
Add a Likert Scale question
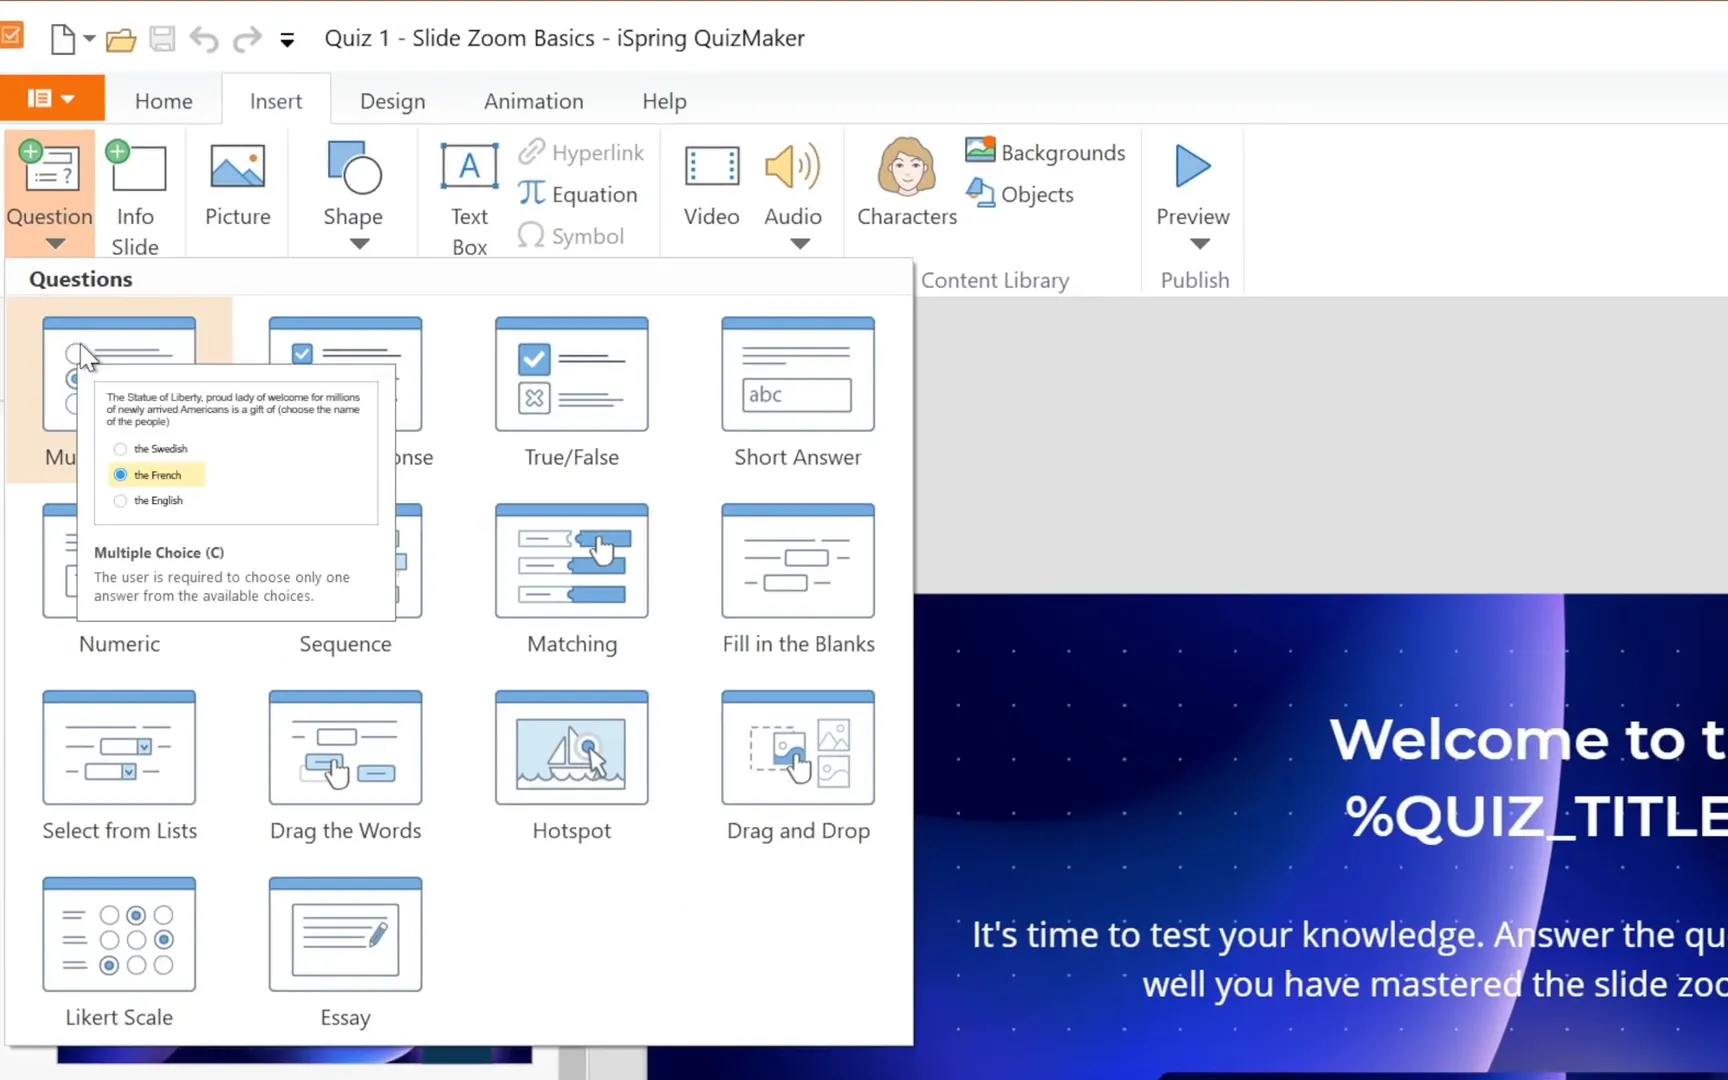click(x=119, y=953)
